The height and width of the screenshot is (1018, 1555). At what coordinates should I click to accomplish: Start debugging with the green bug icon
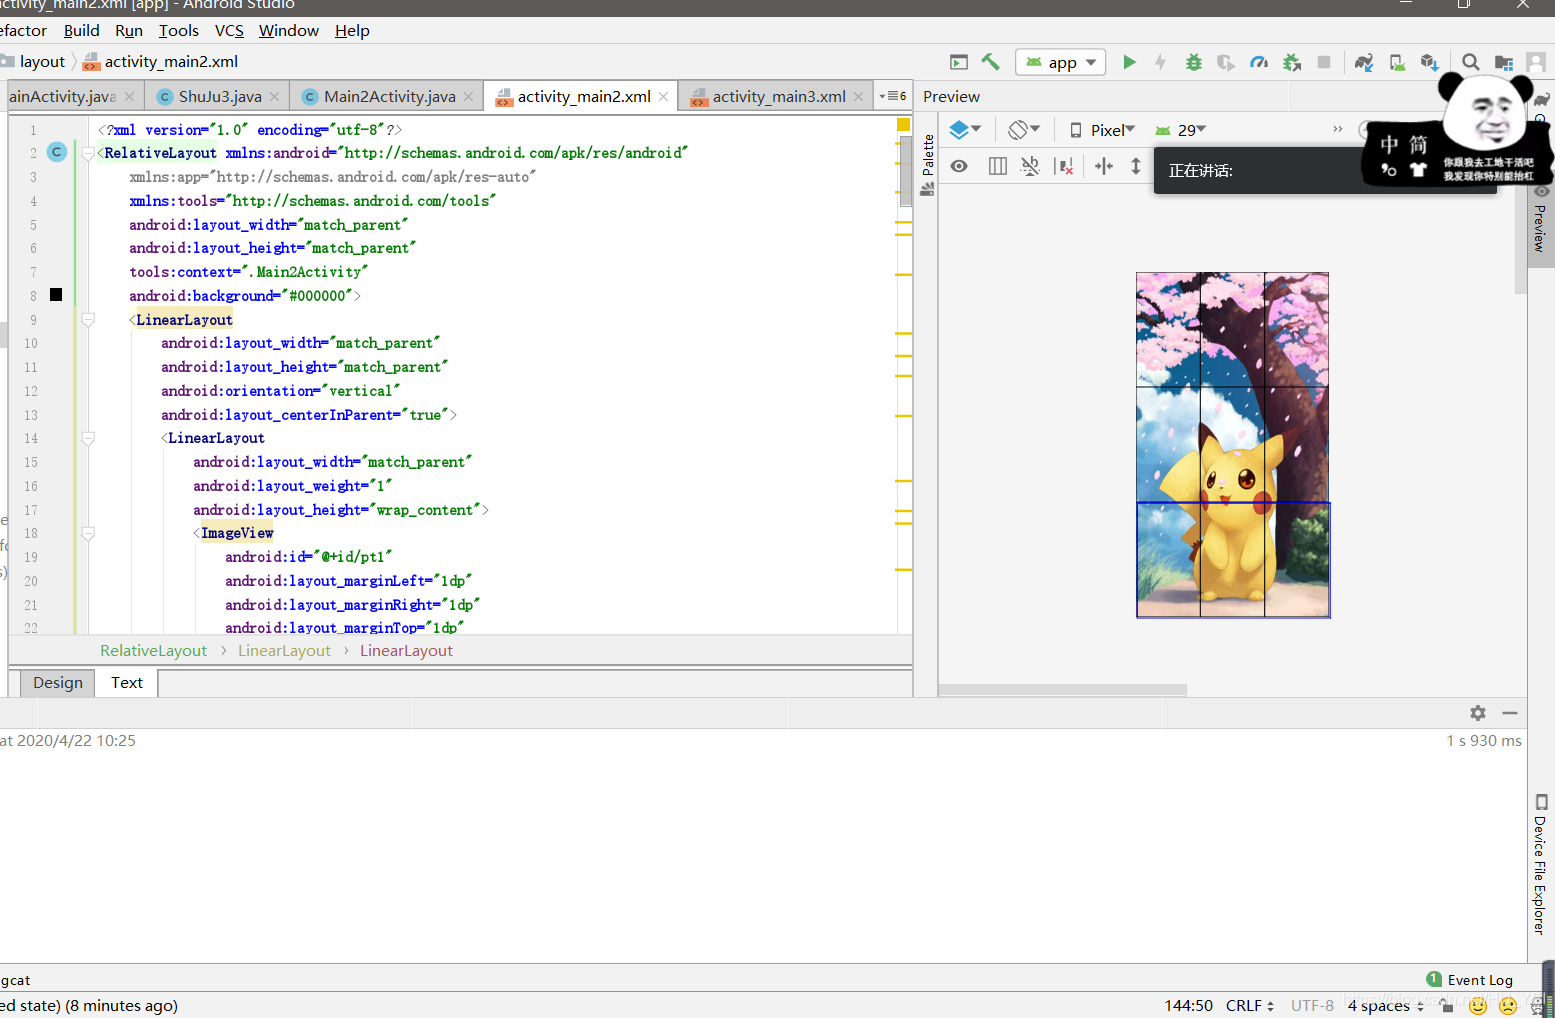1193,62
